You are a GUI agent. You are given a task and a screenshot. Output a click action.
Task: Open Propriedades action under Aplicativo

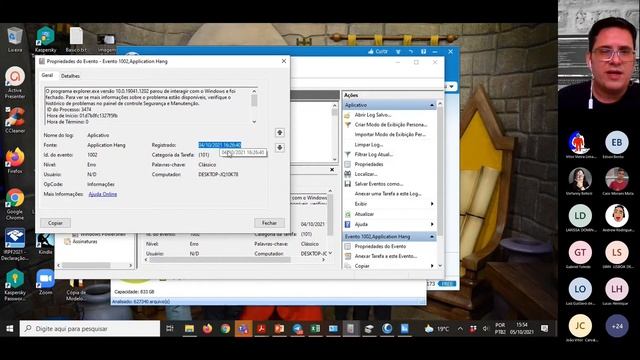(x=369, y=164)
